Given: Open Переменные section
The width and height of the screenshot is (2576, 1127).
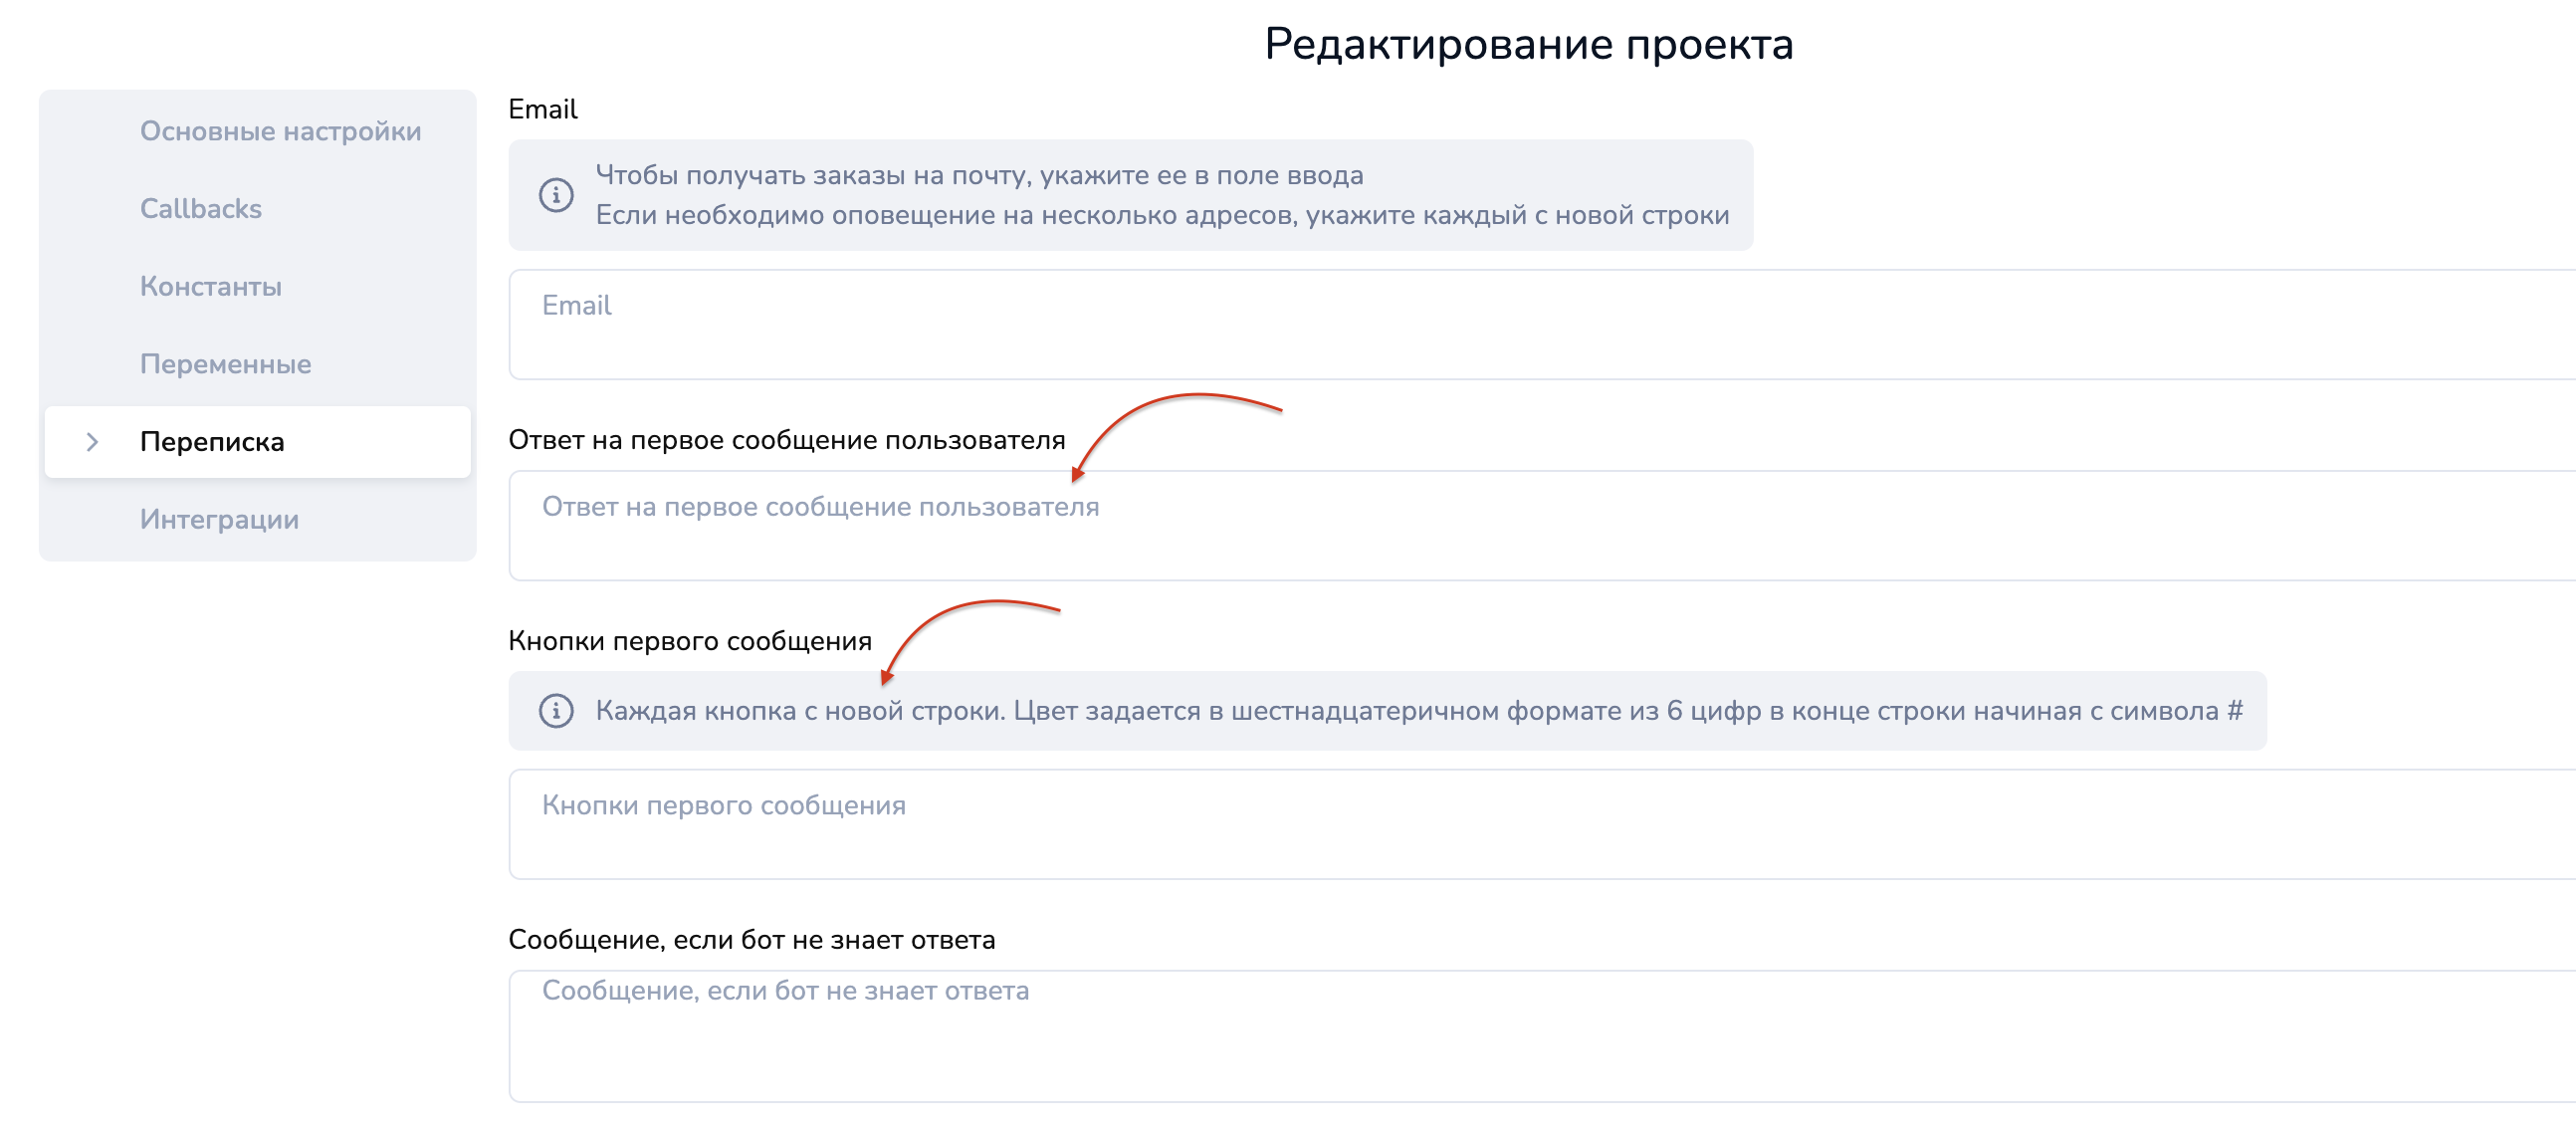Looking at the screenshot, I should click(x=225, y=364).
